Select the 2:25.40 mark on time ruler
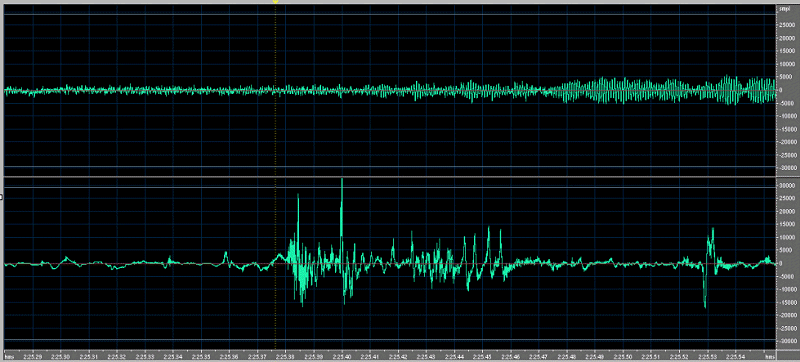Screen dimensions: 800x362 click(x=342, y=357)
